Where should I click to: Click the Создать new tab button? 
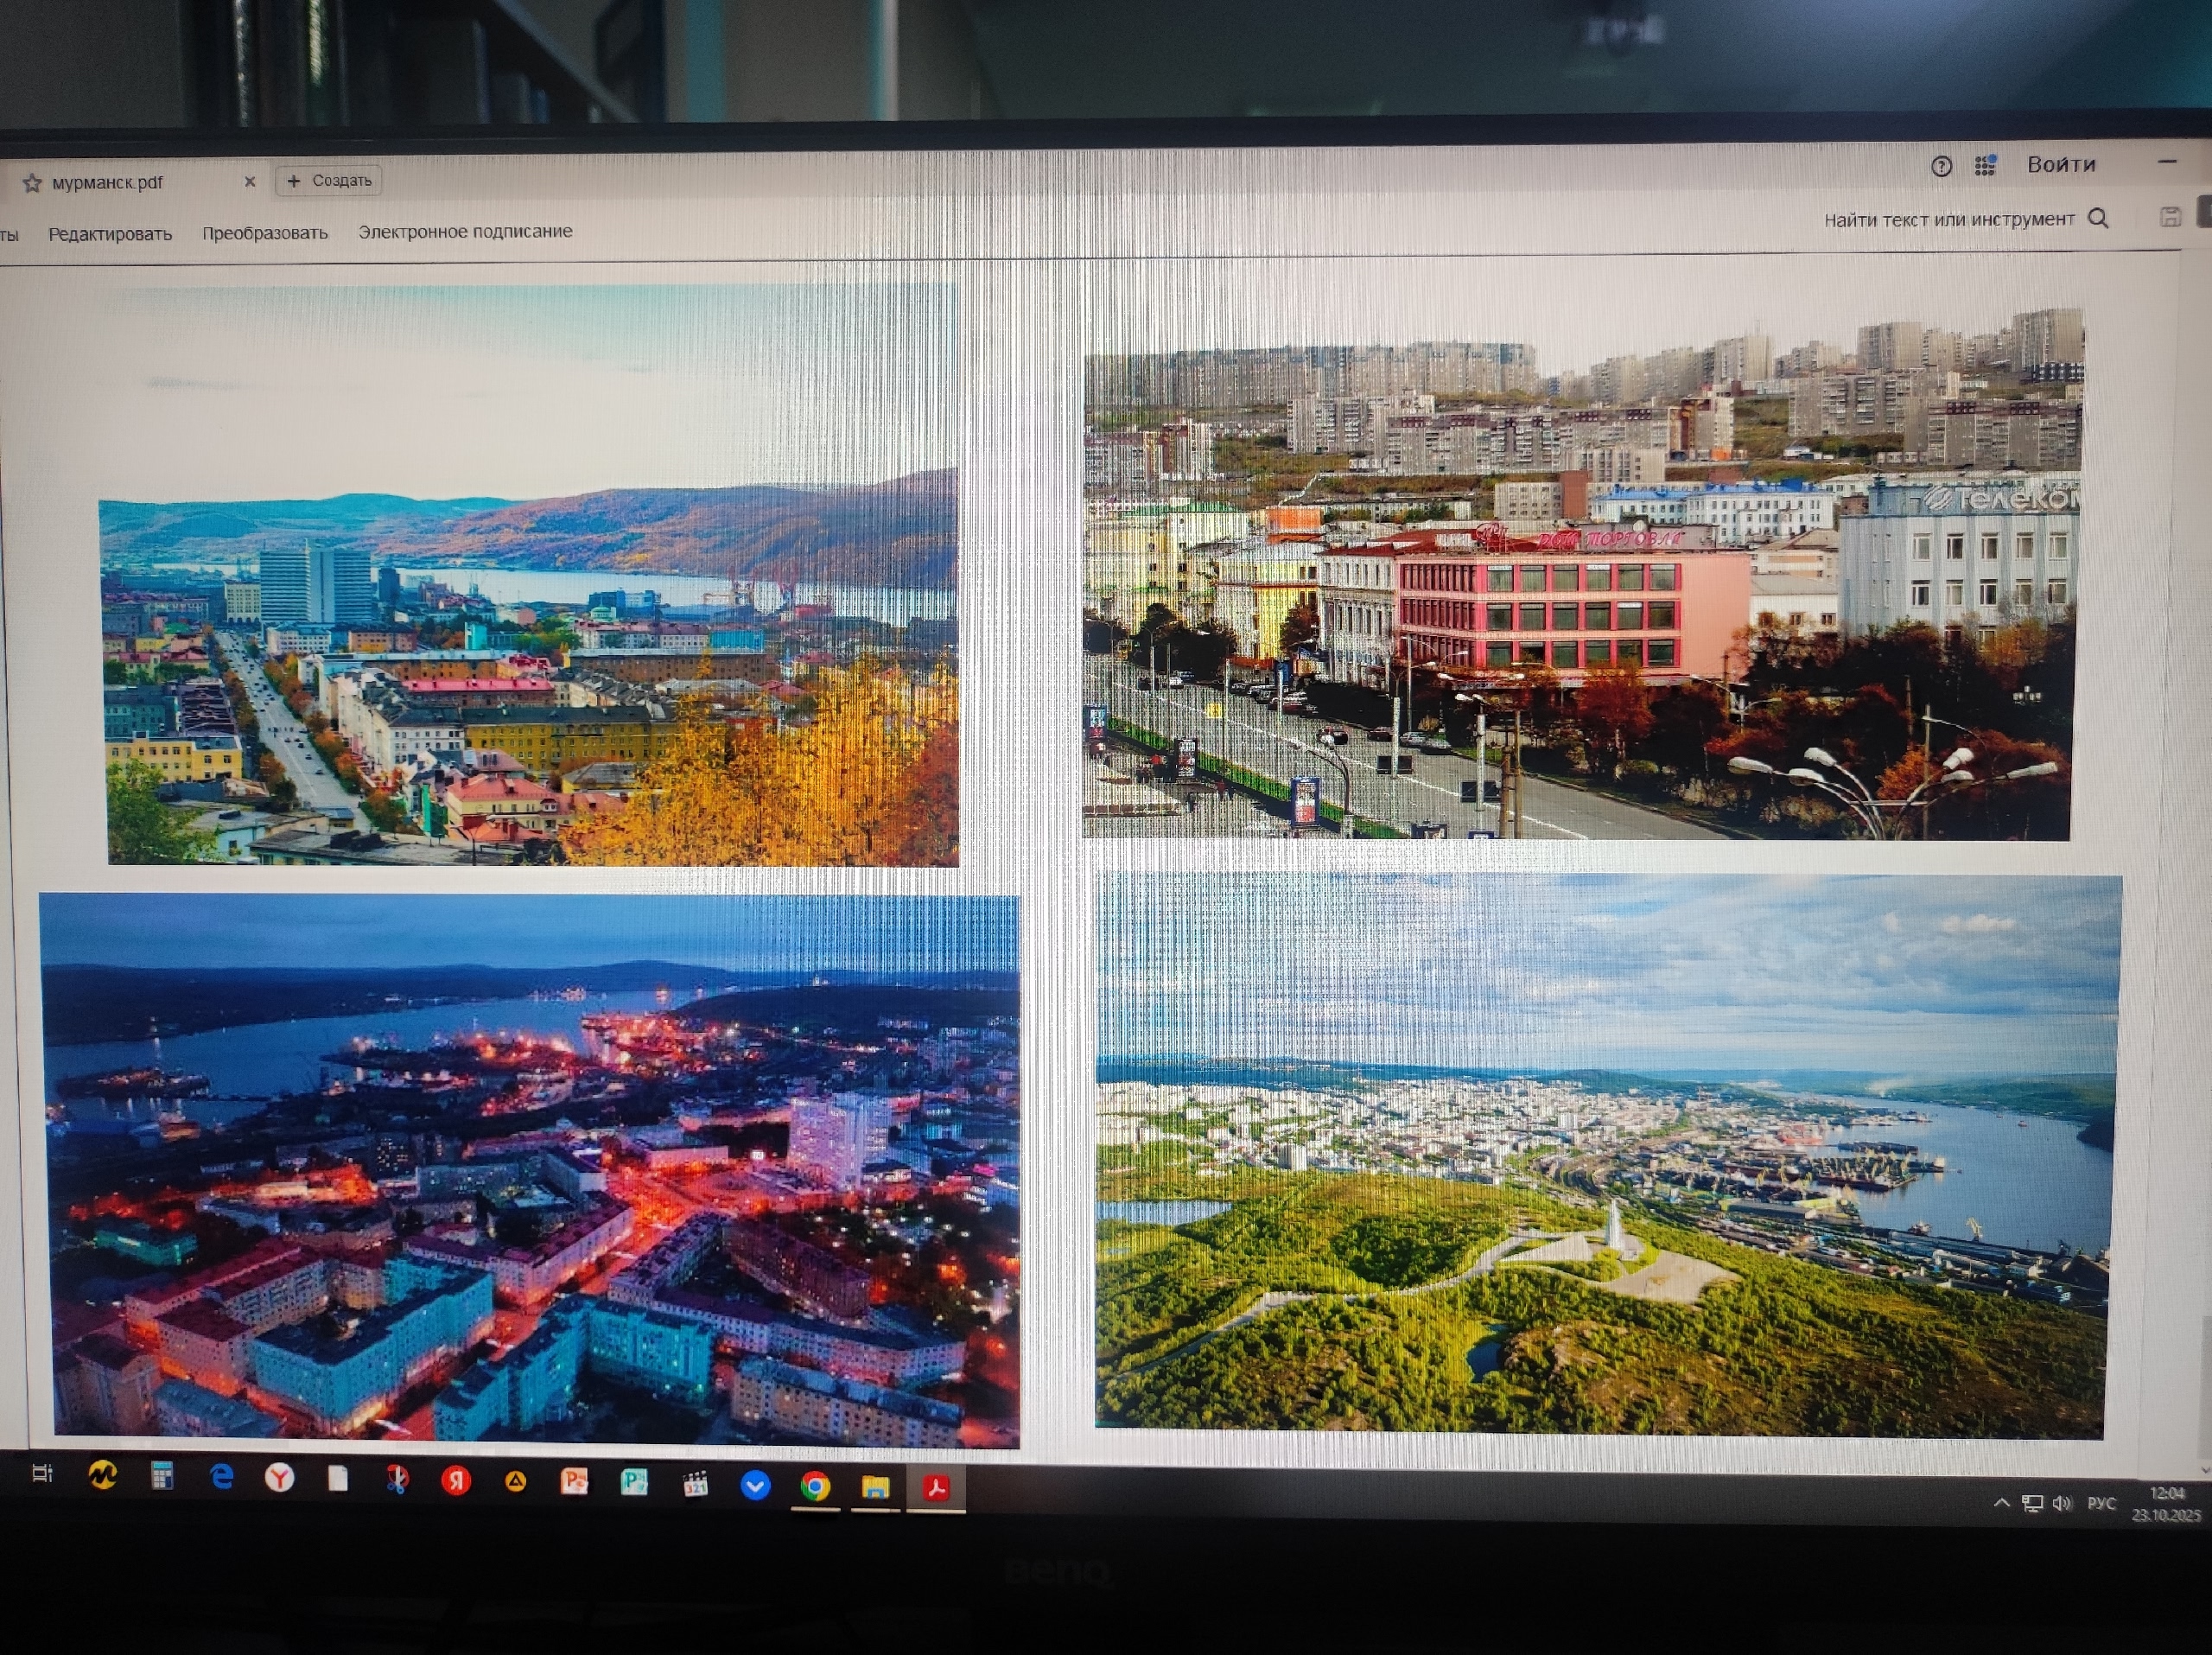329,181
